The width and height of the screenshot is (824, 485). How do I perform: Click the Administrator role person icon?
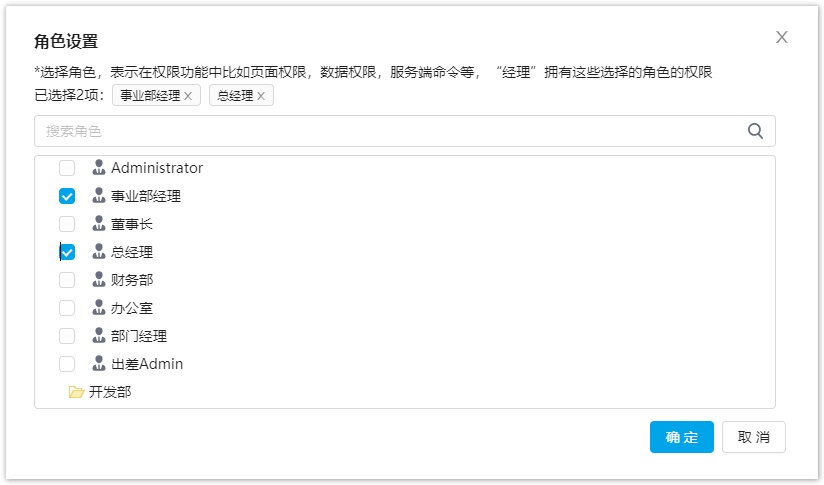[x=99, y=168]
